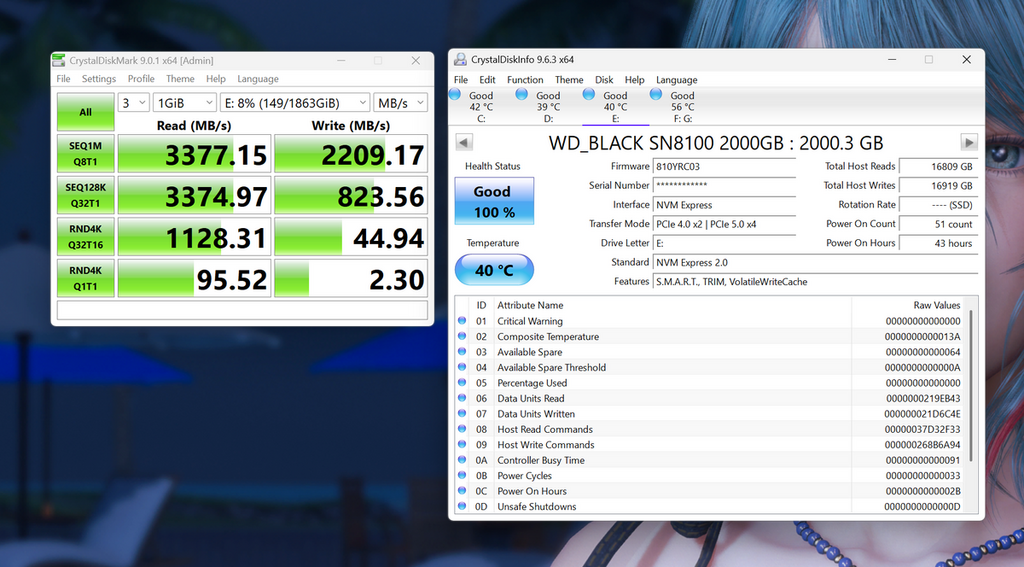
Task: Go to previous disk with left arrow
Action: (x=464, y=142)
